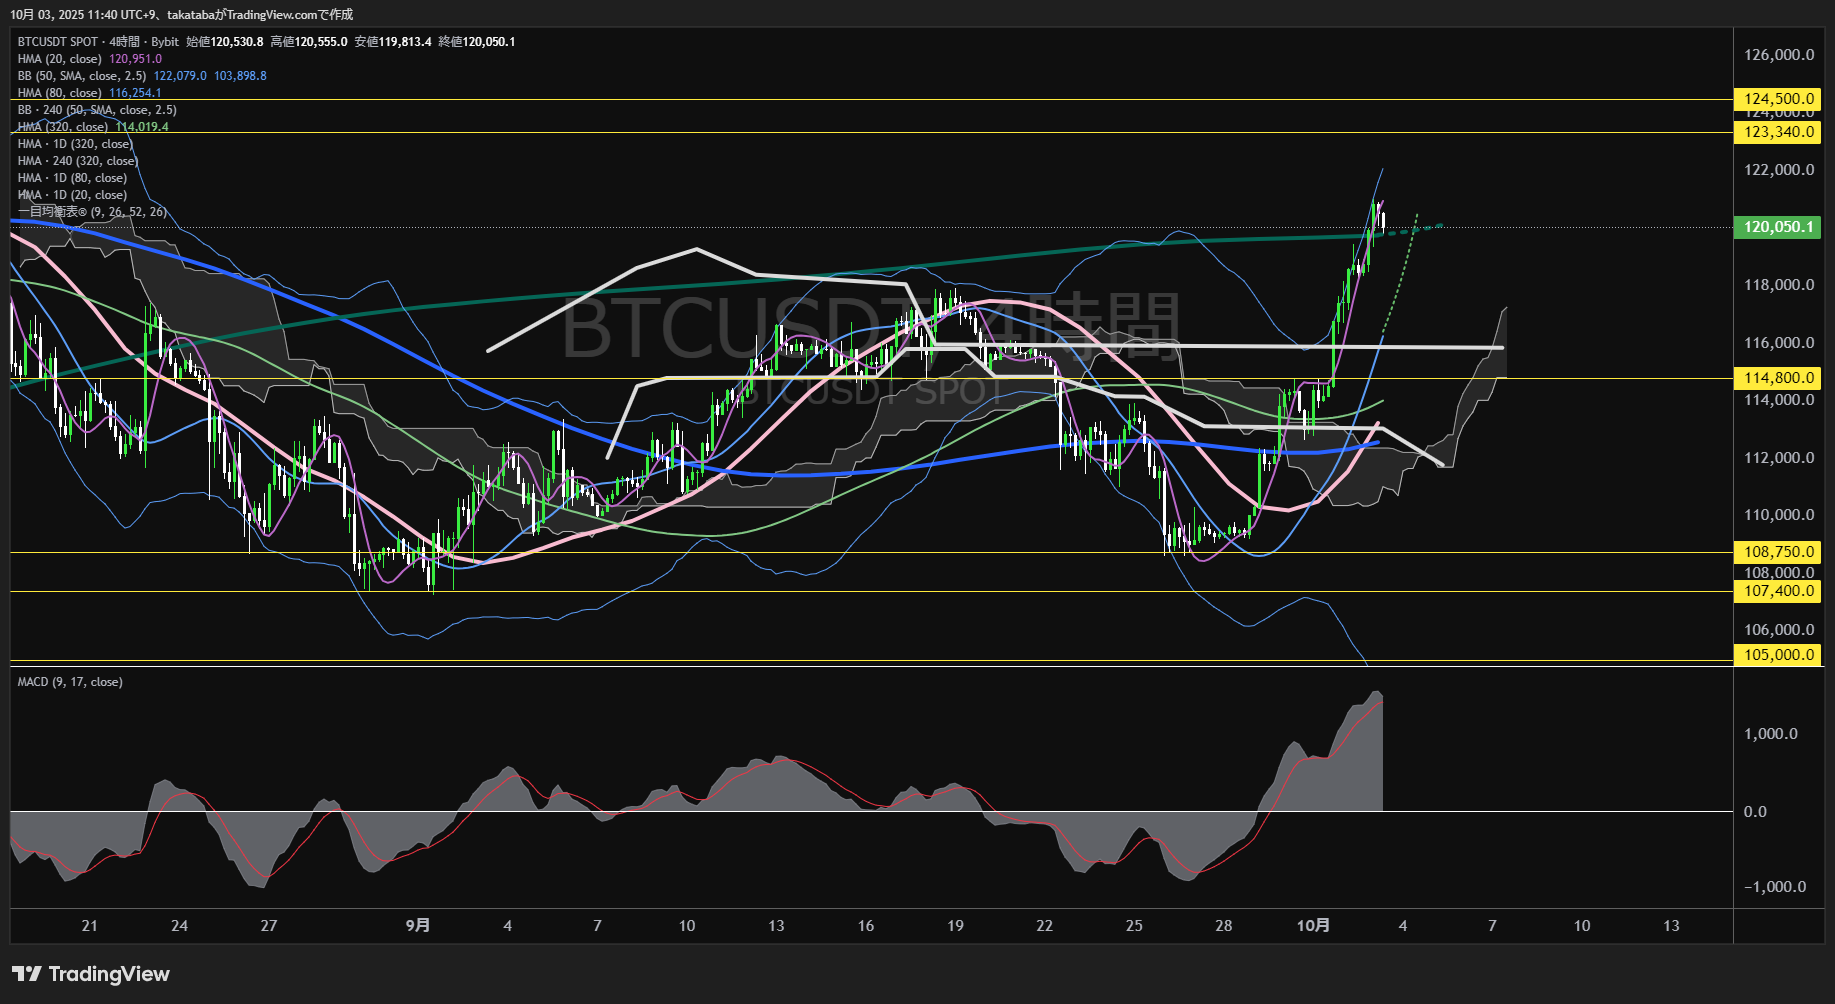Click the 10月 date on time axis
1835x1004 pixels.
click(x=1313, y=926)
